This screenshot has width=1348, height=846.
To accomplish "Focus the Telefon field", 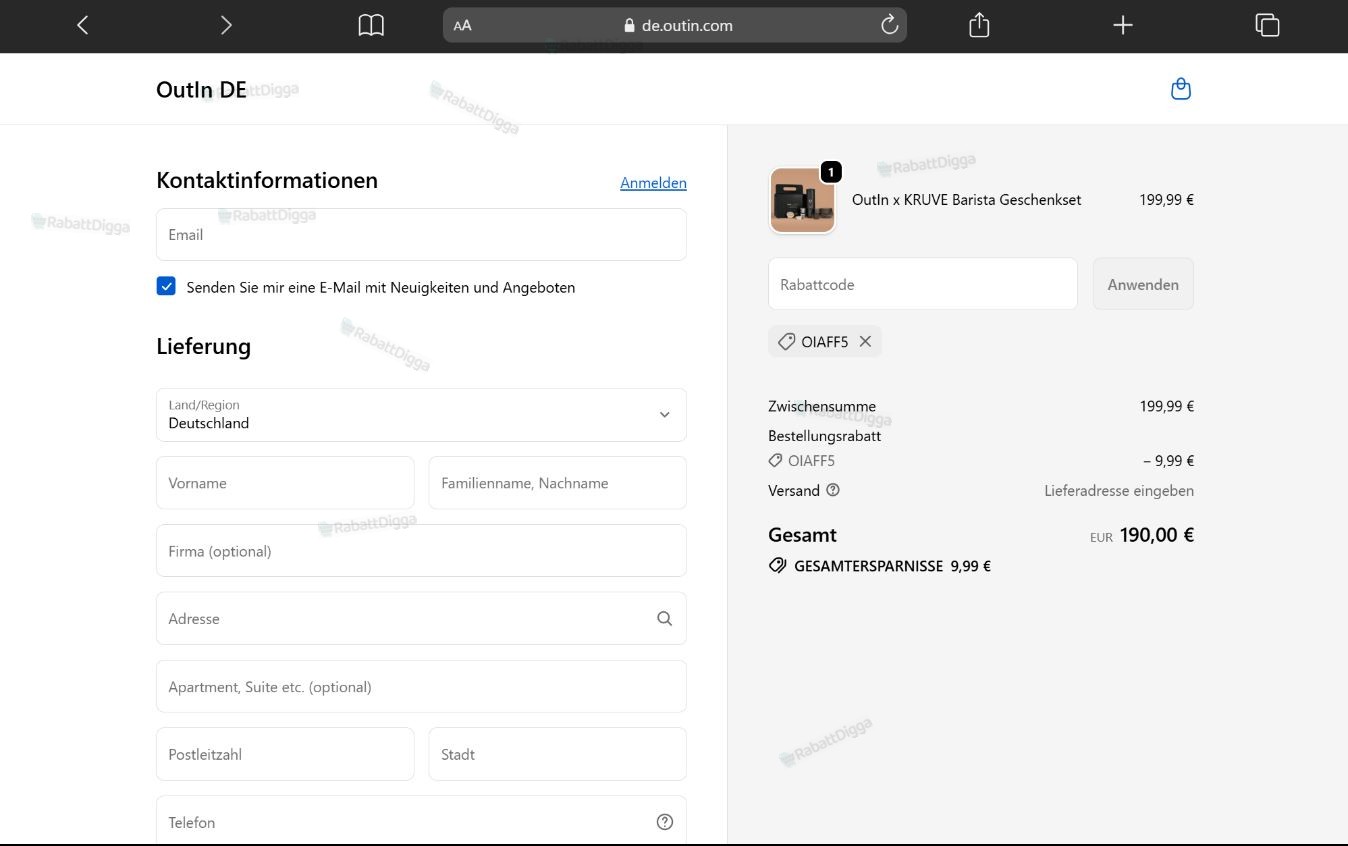I will point(421,822).
